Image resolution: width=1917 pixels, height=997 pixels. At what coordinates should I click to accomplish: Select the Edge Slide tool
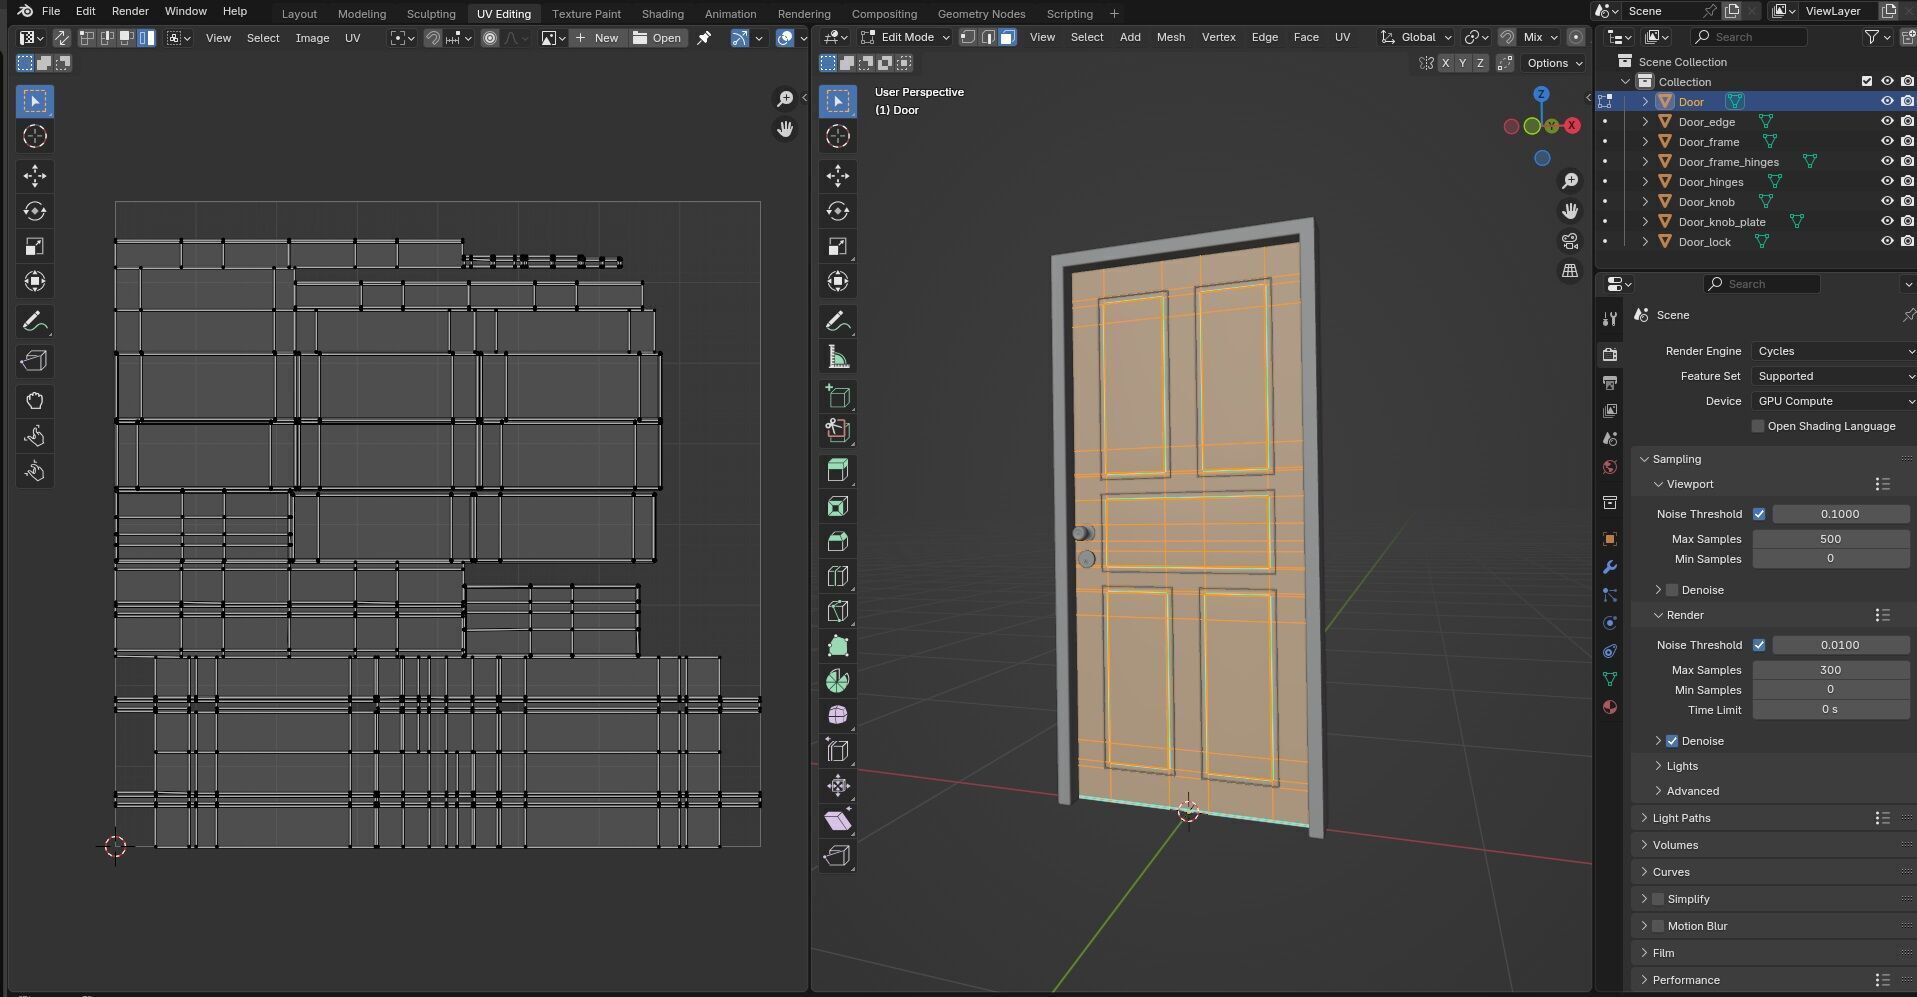pos(837,751)
